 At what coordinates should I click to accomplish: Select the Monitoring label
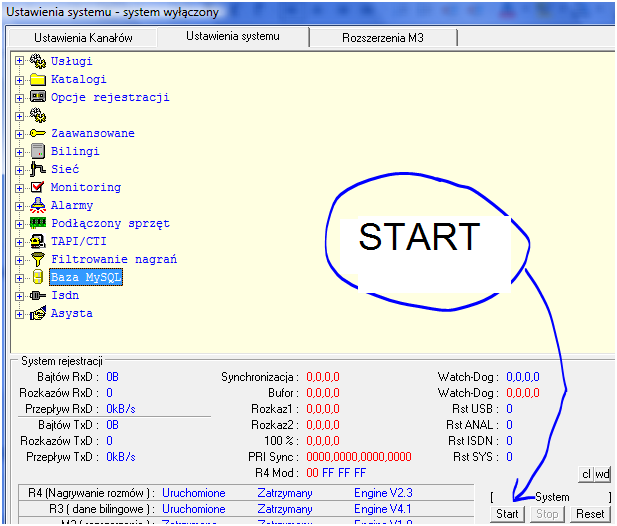click(x=86, y=187)
